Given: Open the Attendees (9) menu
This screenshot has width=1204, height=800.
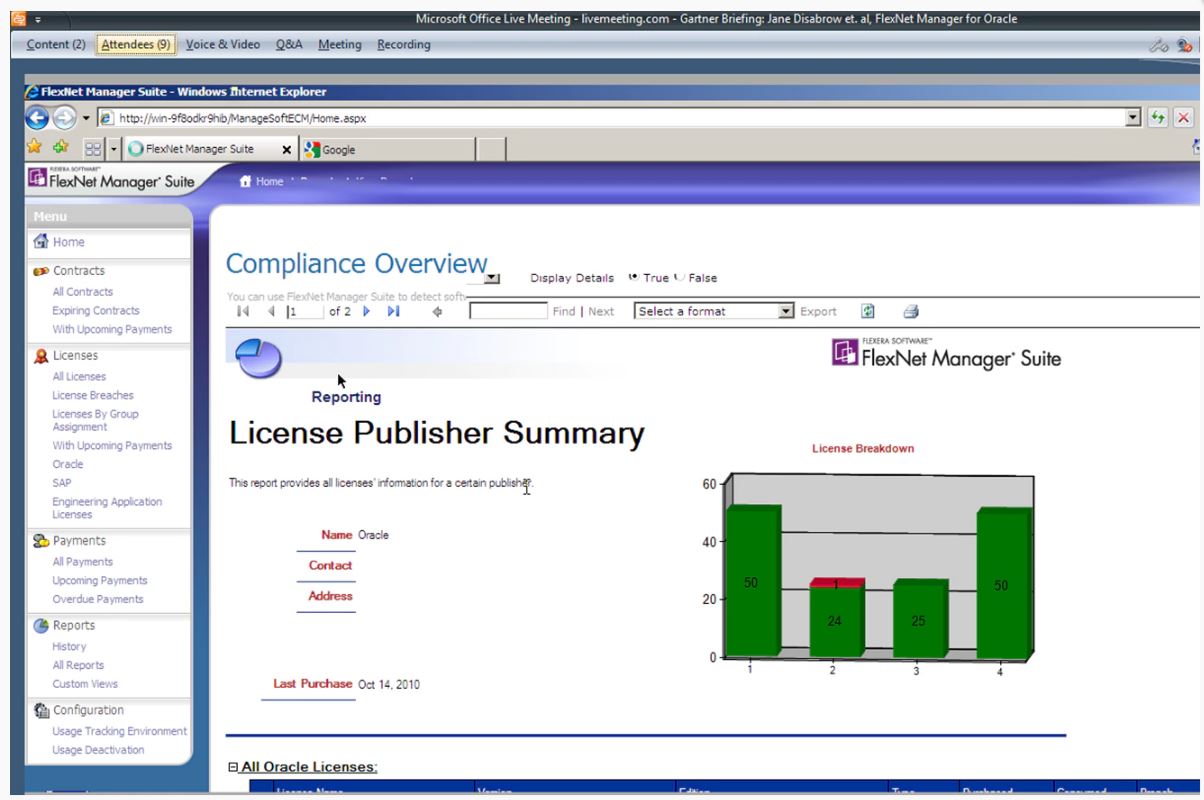Looking at the screenshot, I should 136,44.
